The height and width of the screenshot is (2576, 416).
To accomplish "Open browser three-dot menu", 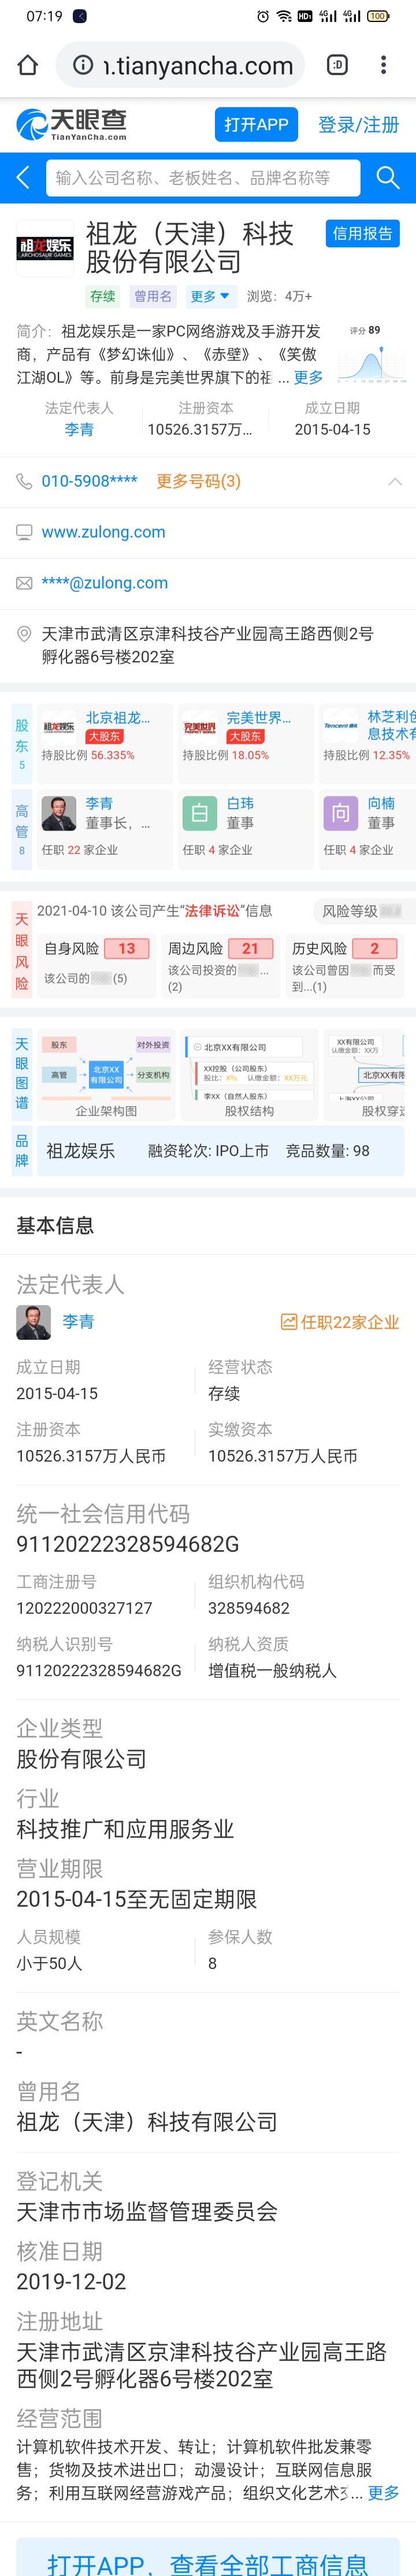I will coord(383,65).
